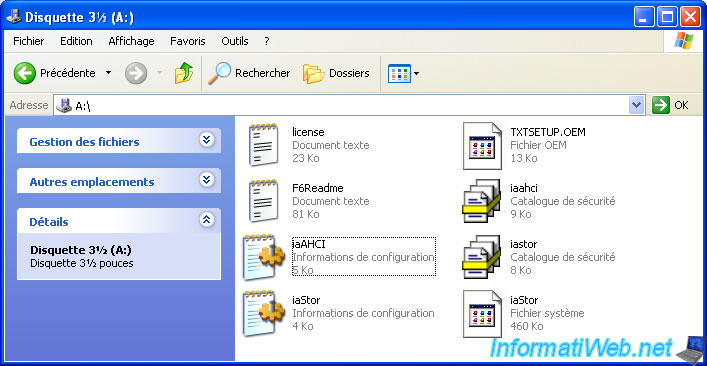The image size is (707, 366).
Task: Click the green OK go button
Action: 670,105
